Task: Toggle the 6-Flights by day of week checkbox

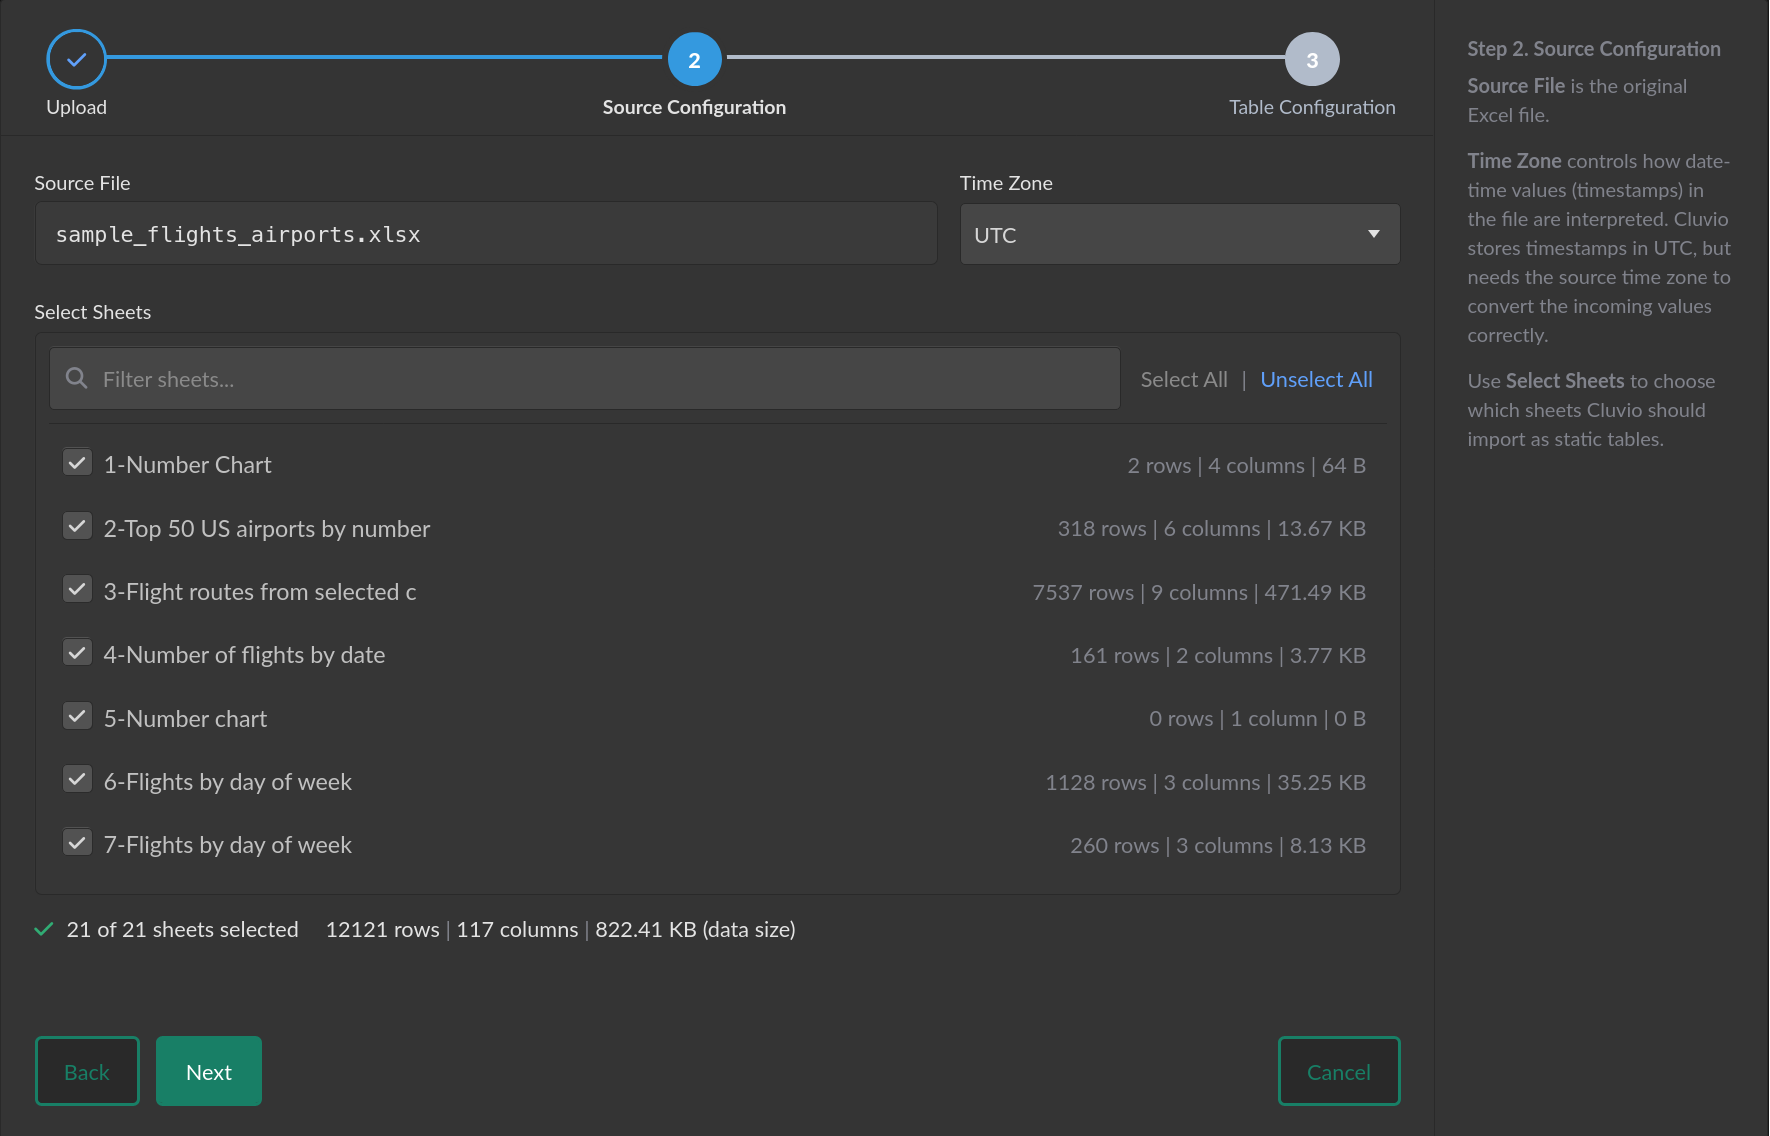Action: 77,779
